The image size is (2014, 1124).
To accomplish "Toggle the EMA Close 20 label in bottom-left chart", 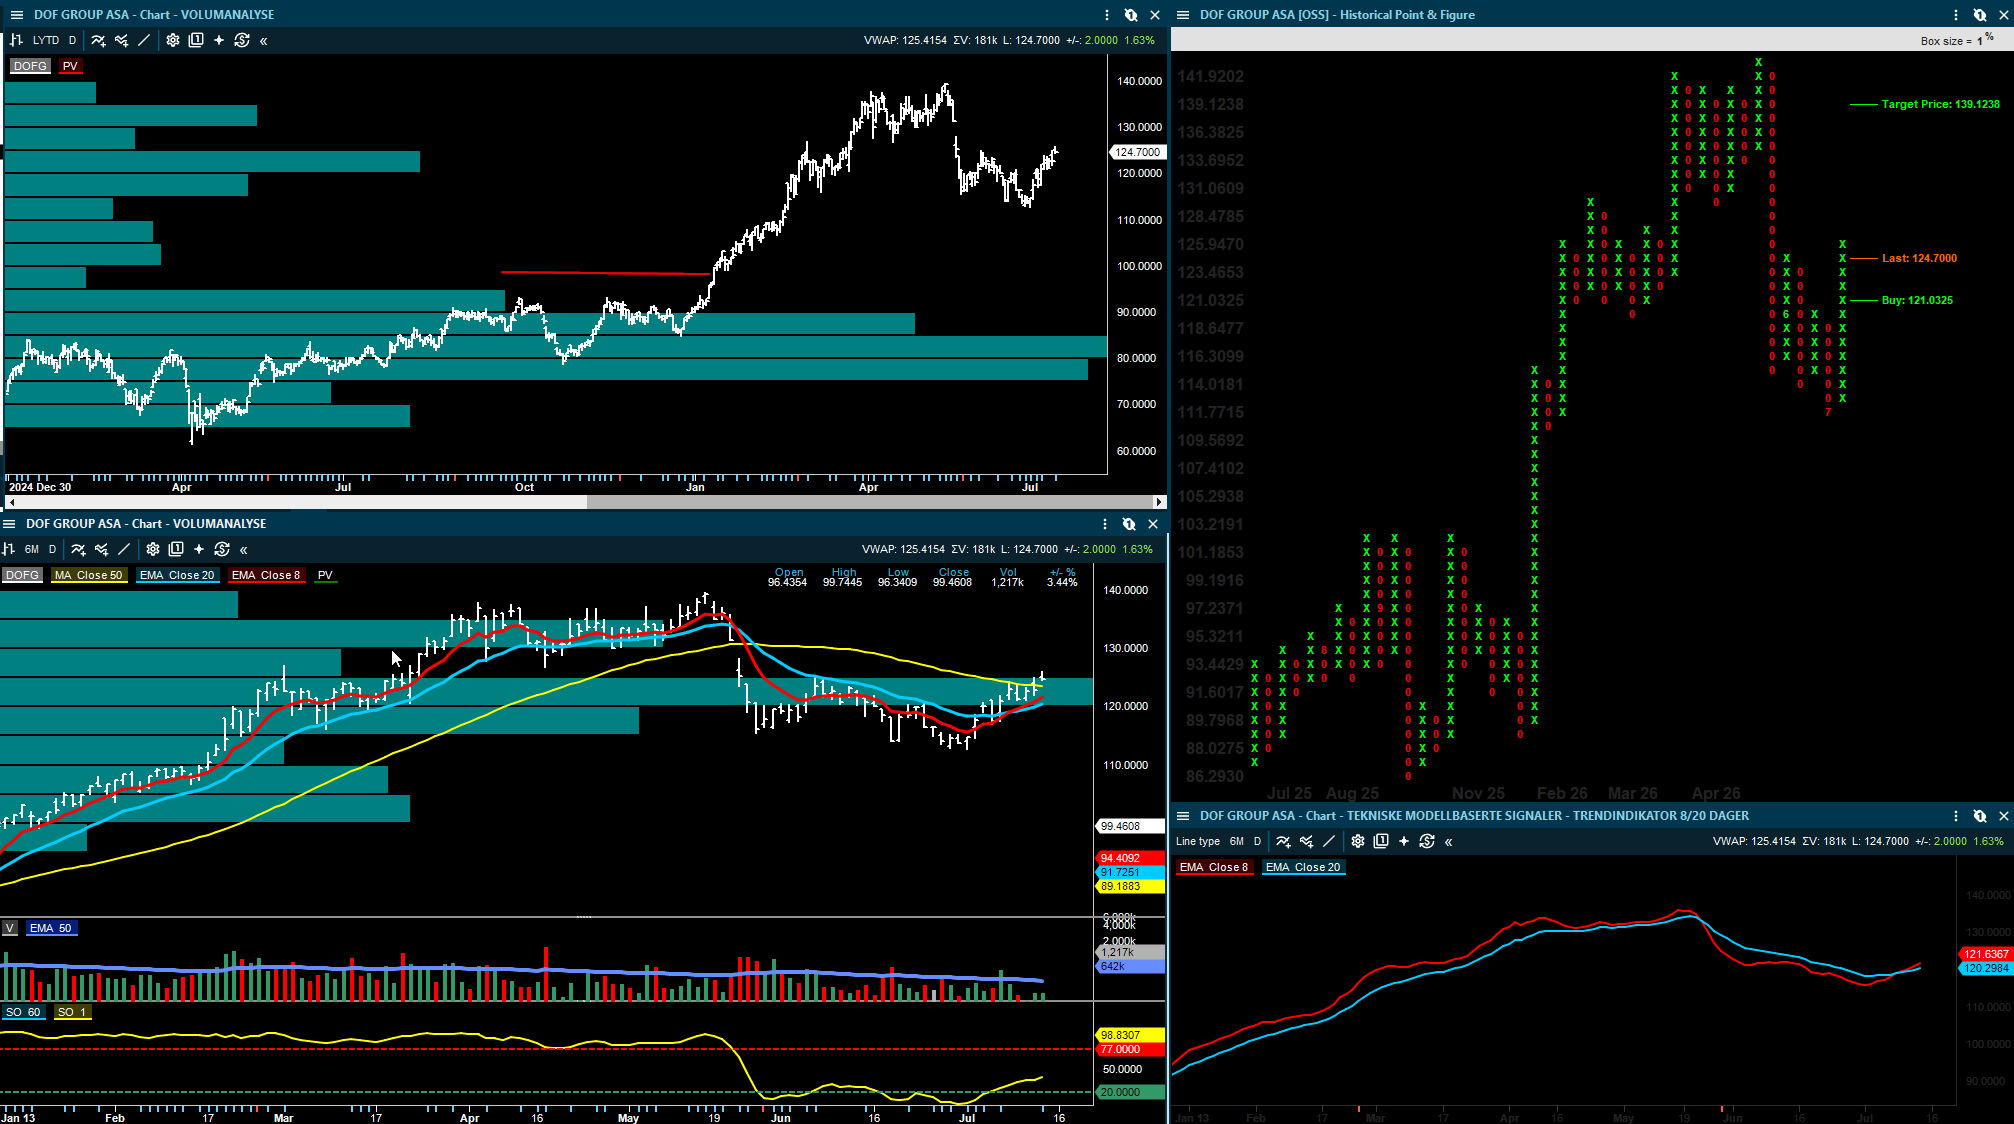I will coord(177,576).
